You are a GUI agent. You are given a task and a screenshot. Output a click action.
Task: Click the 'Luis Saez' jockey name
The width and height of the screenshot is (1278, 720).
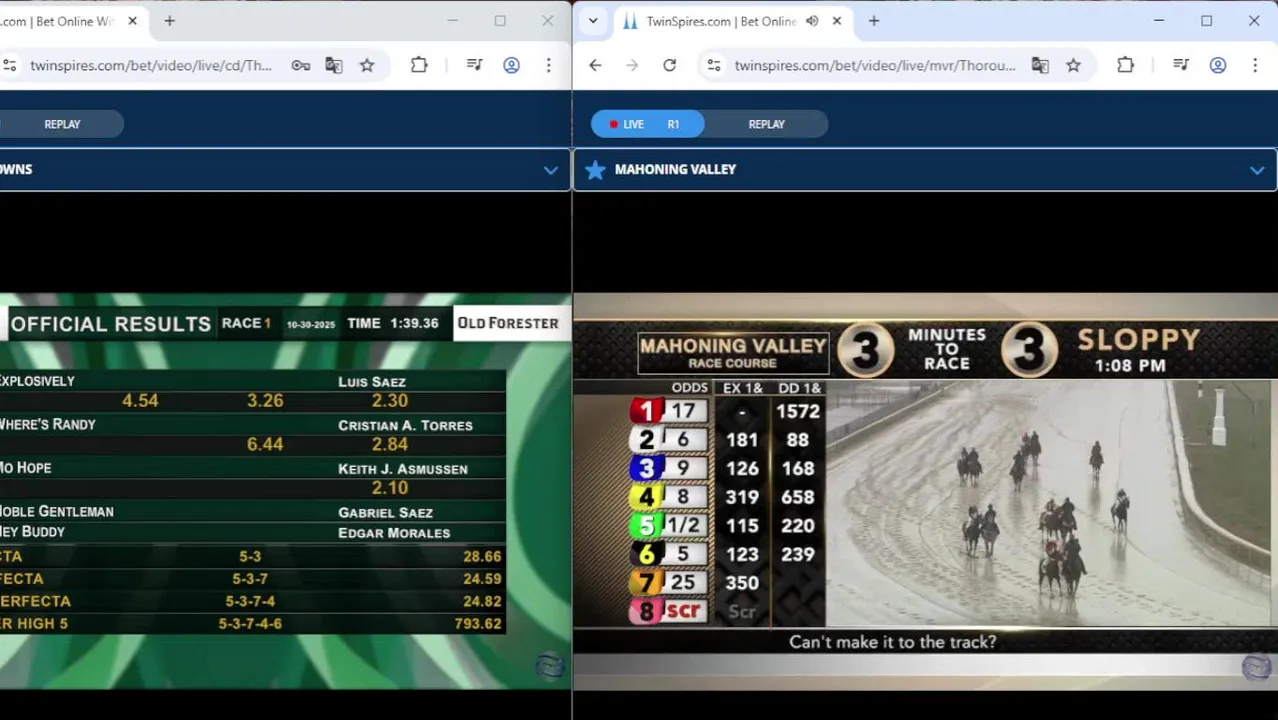pyautogui.click(x=372, y=382)
